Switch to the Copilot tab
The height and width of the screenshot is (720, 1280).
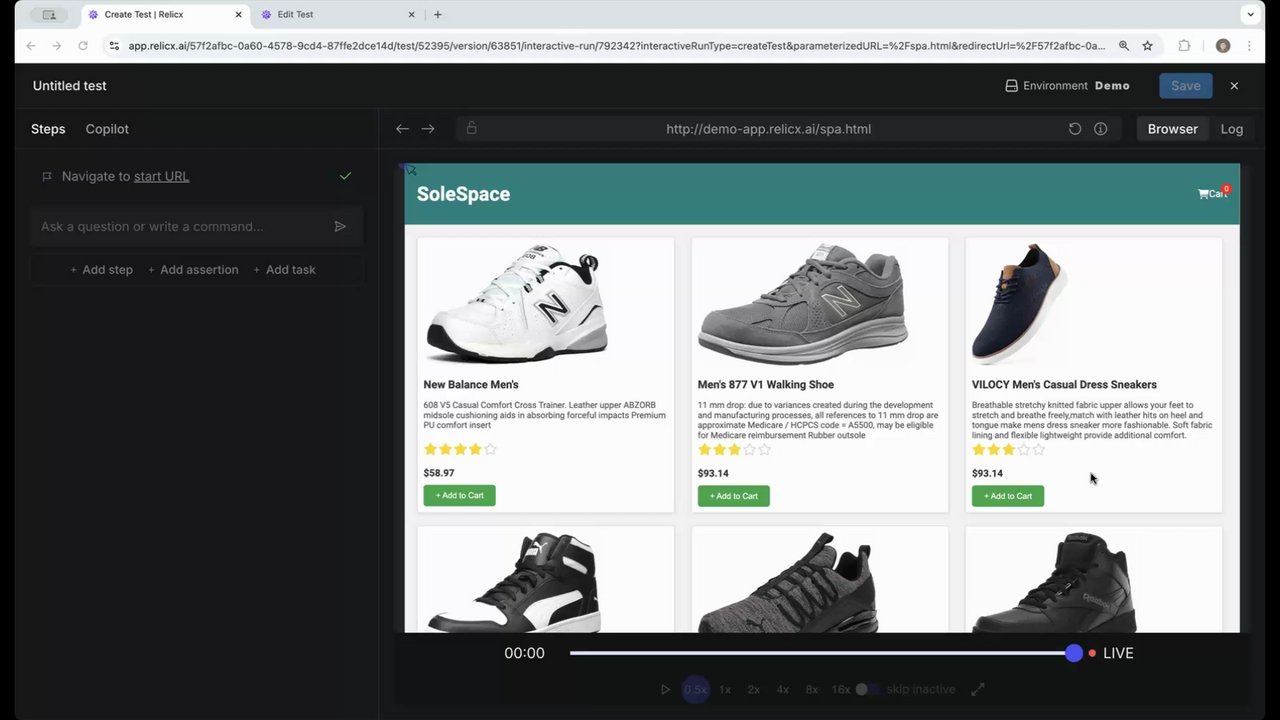point(107,129)
